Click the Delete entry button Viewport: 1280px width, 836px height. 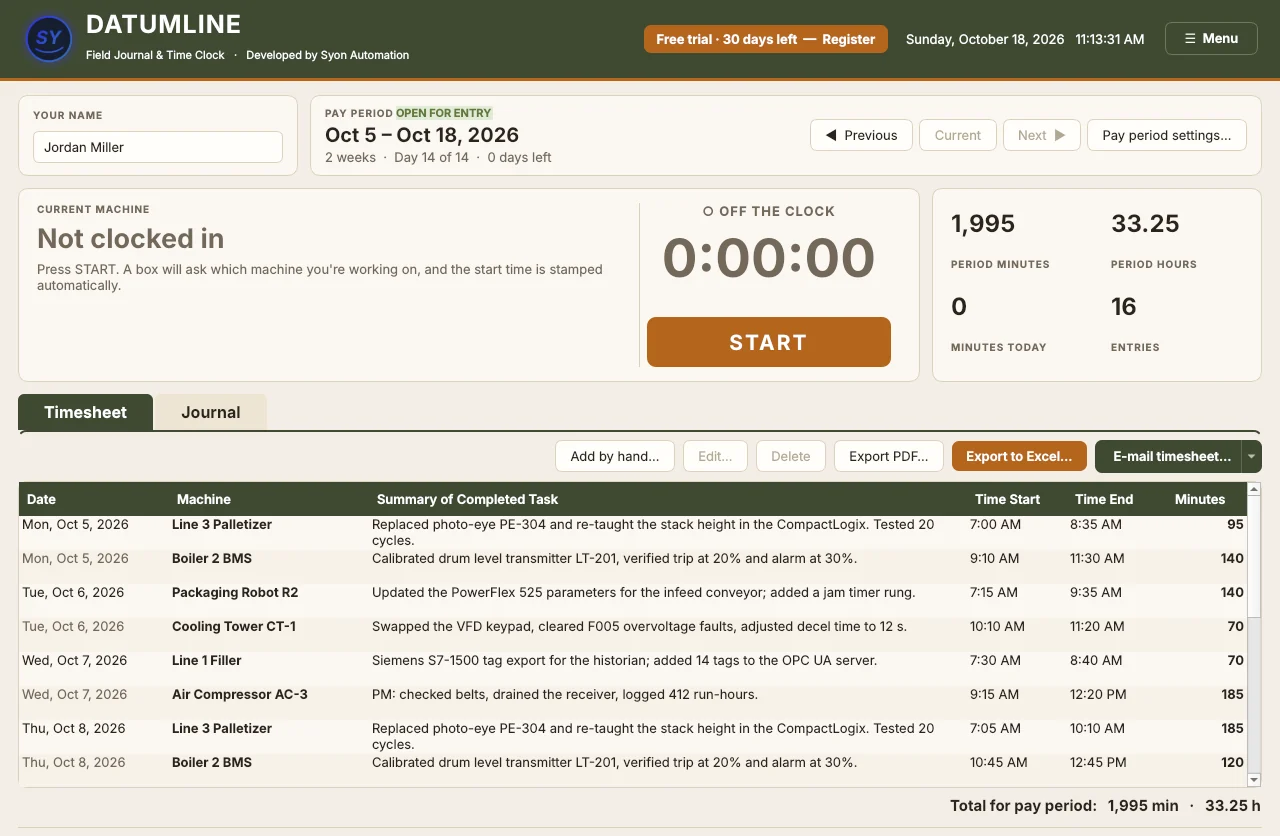coord(791,456)
